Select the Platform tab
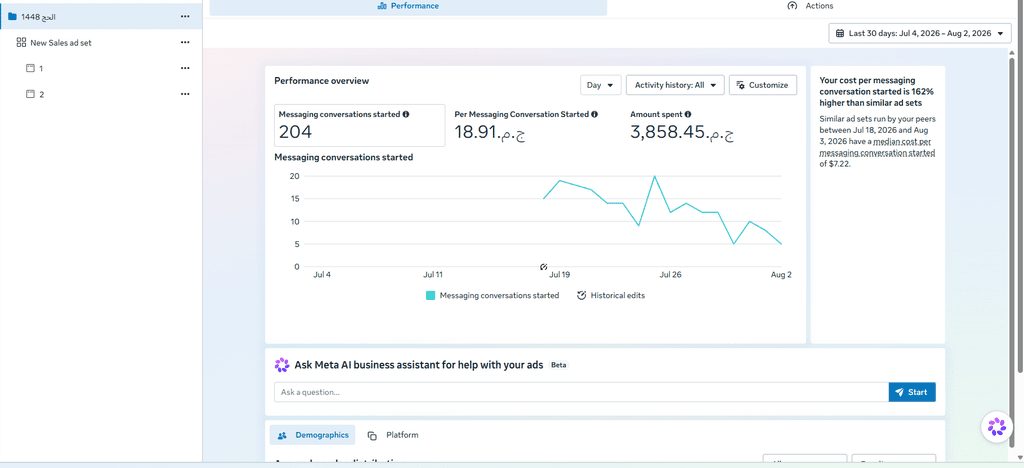 (392, 435)
